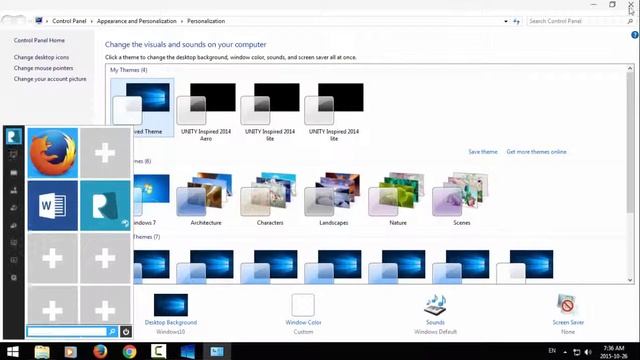Refresh the address bar location

(x=516, y=21)
